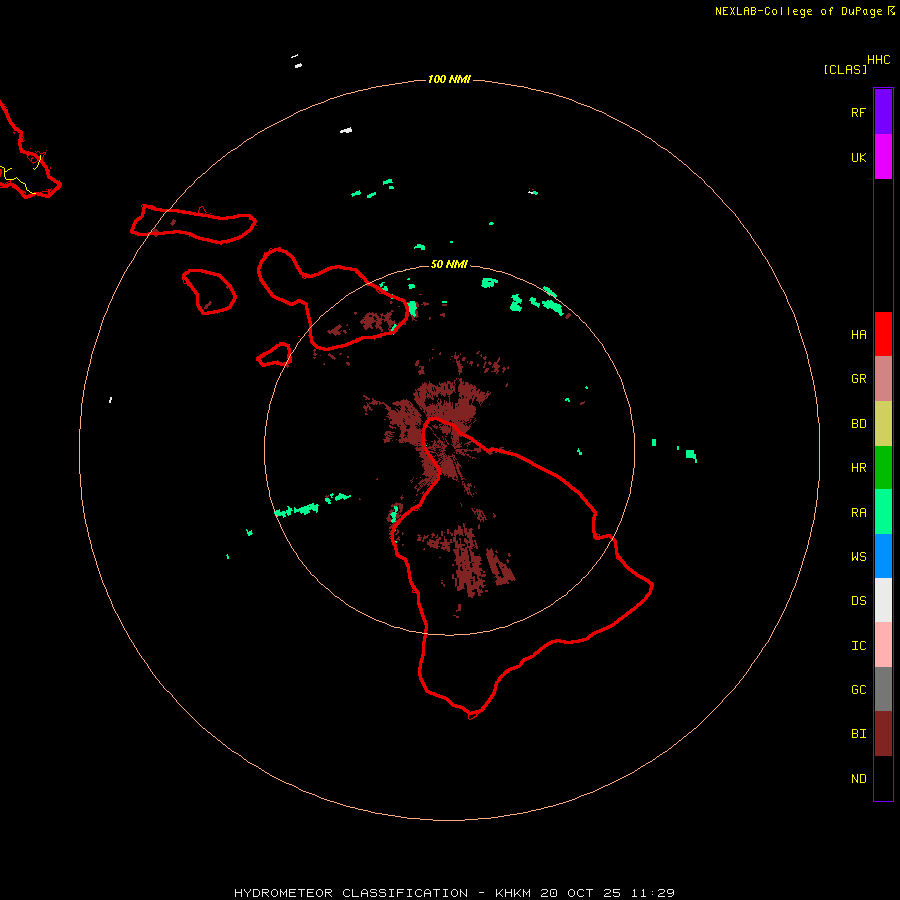Click the HR legend label
The width and height of the screenshot is (900, 900).
(x=858, y=468)
